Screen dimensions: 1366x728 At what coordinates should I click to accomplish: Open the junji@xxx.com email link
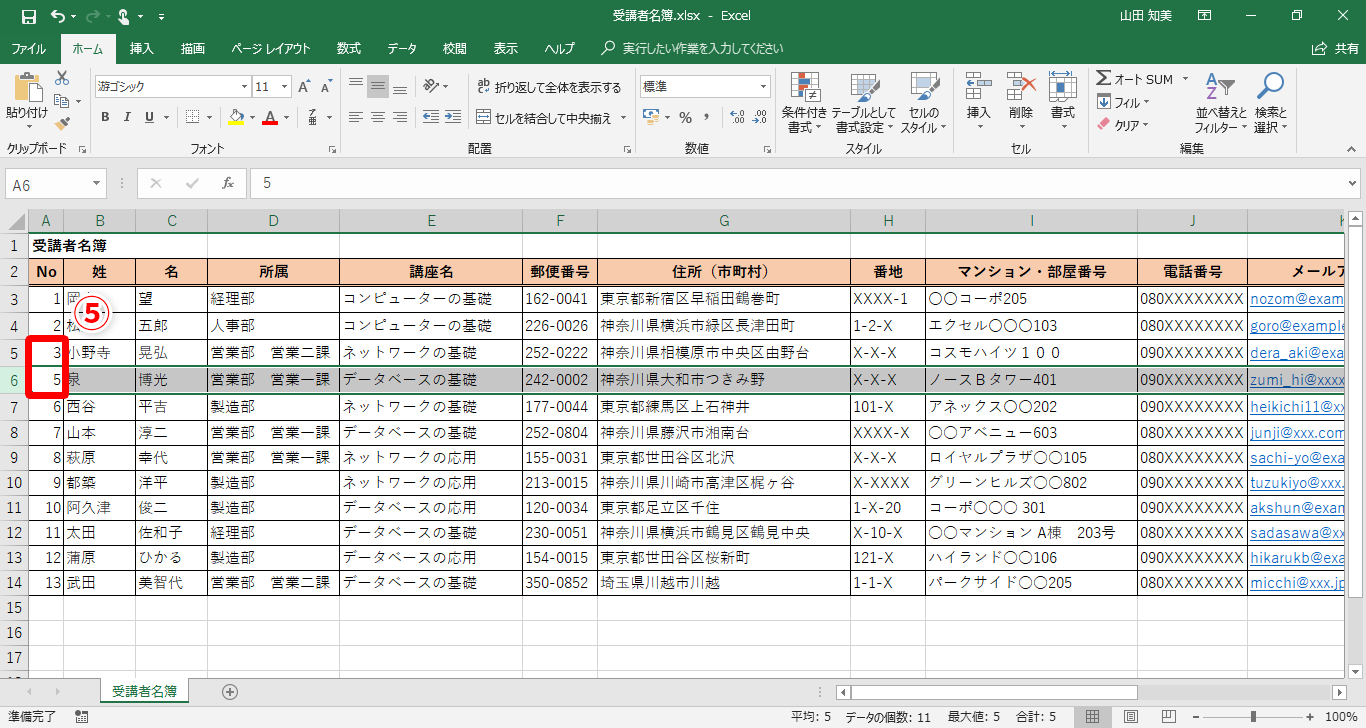coord(1296,433)
